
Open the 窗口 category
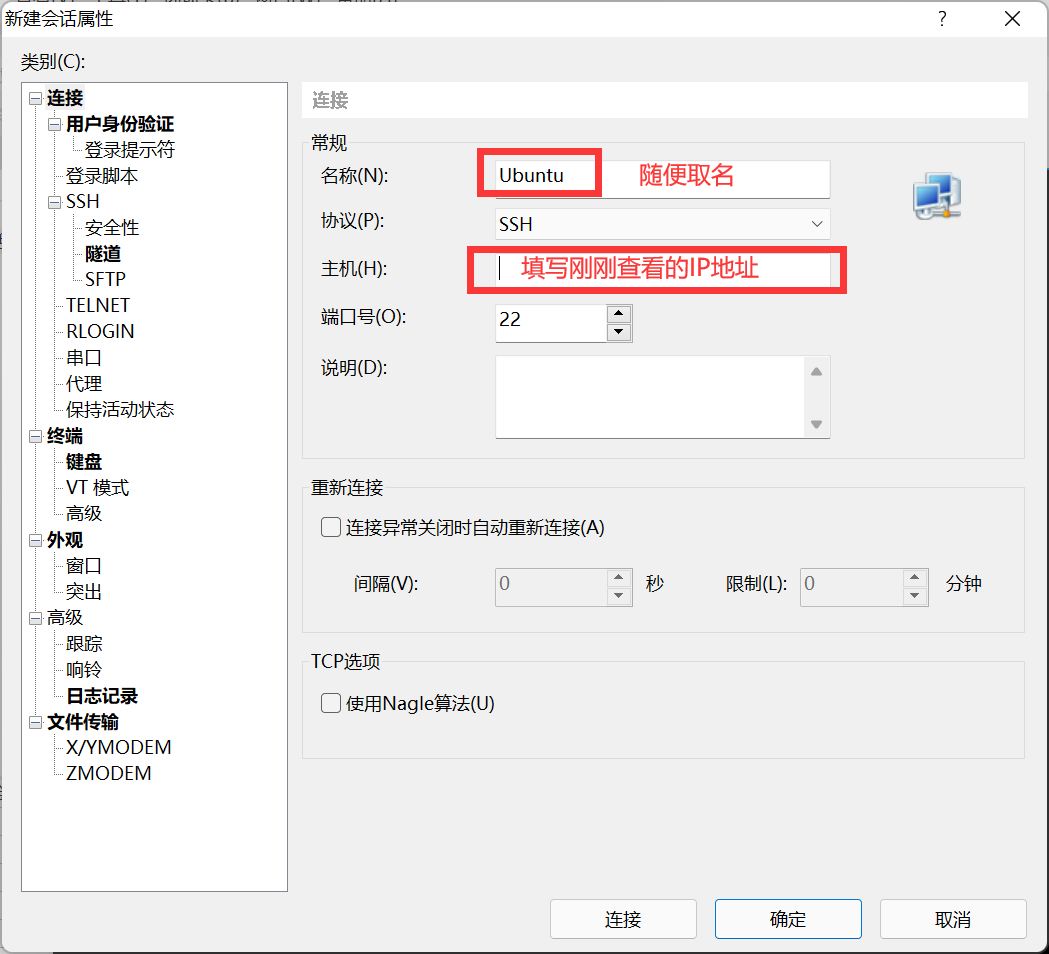point(84,566)
